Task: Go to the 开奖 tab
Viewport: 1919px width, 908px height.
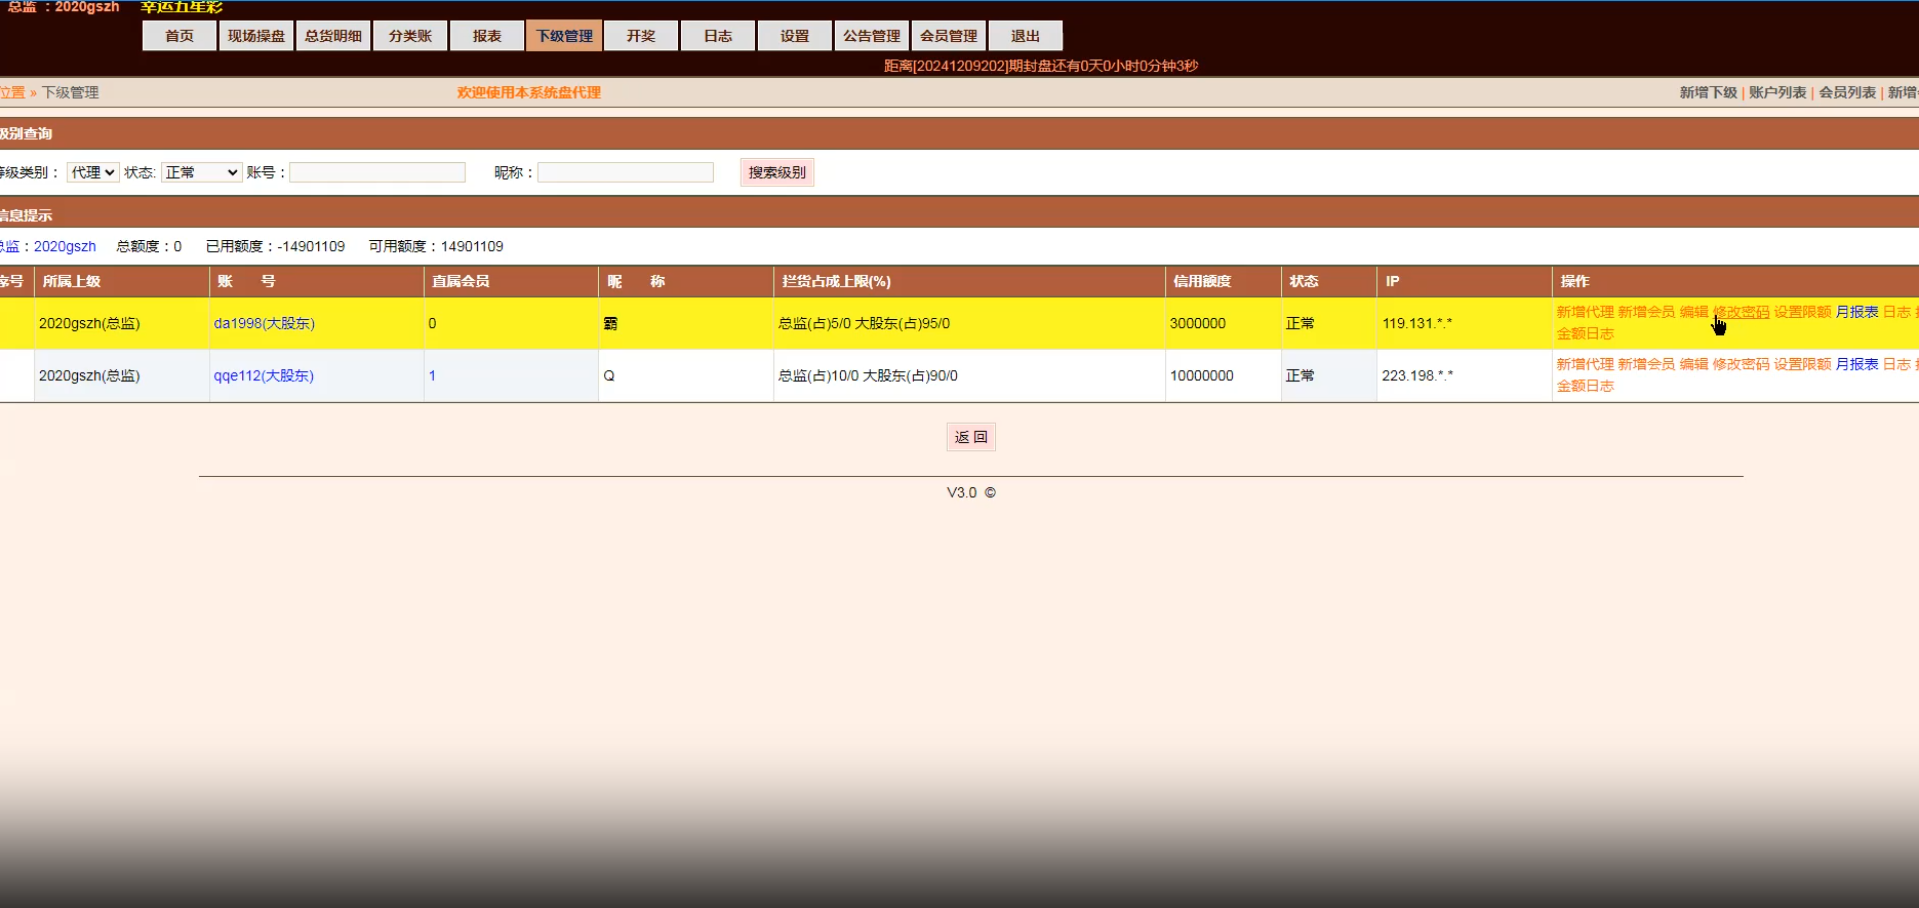Action: [x=641, y=36]
